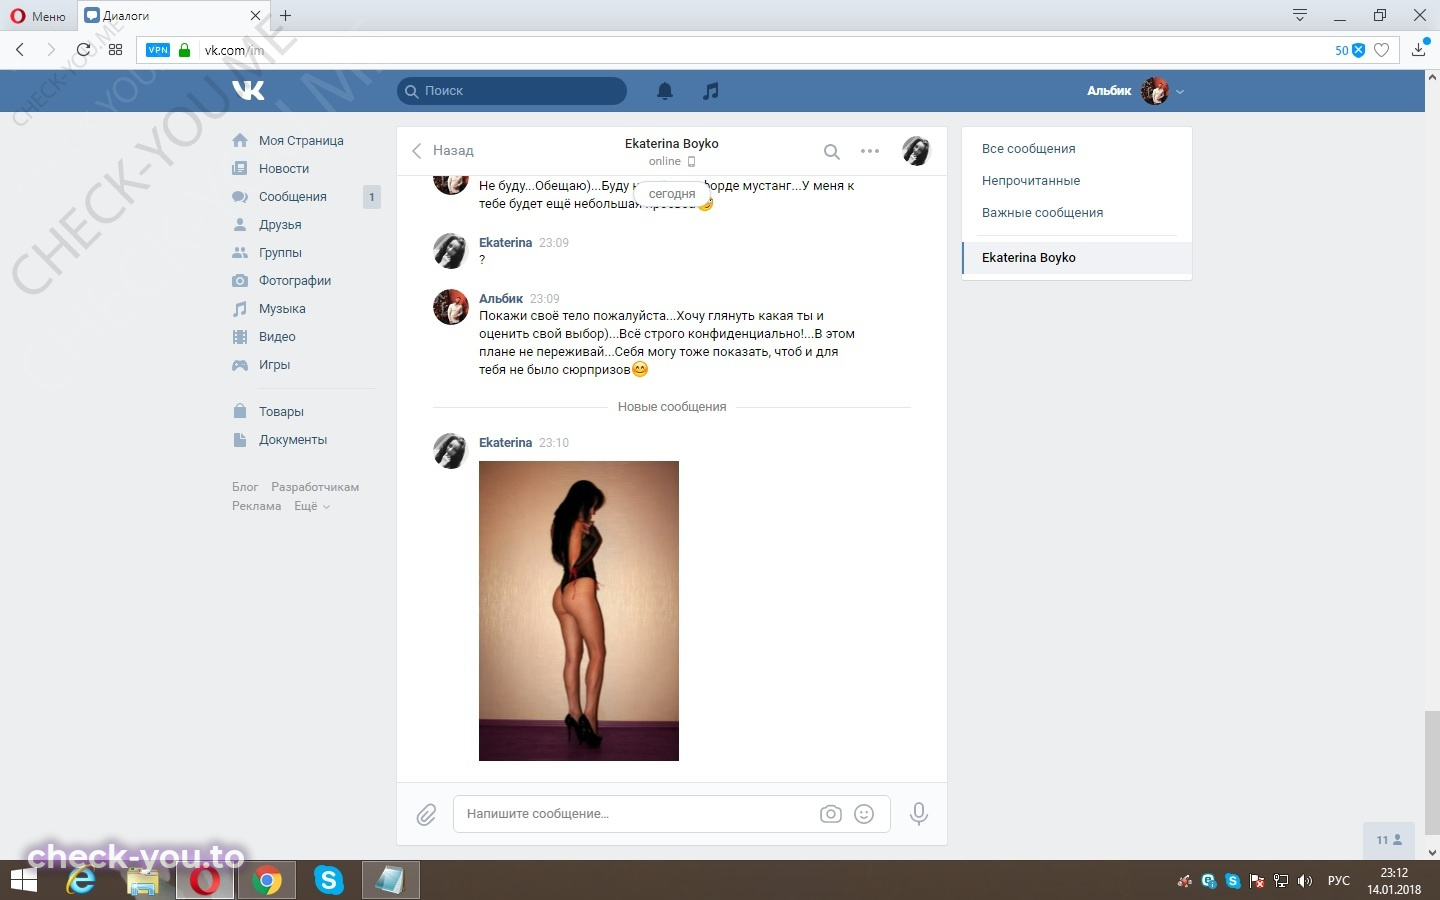
Task: Open Windows Start menu
Action: pos(23,881)
